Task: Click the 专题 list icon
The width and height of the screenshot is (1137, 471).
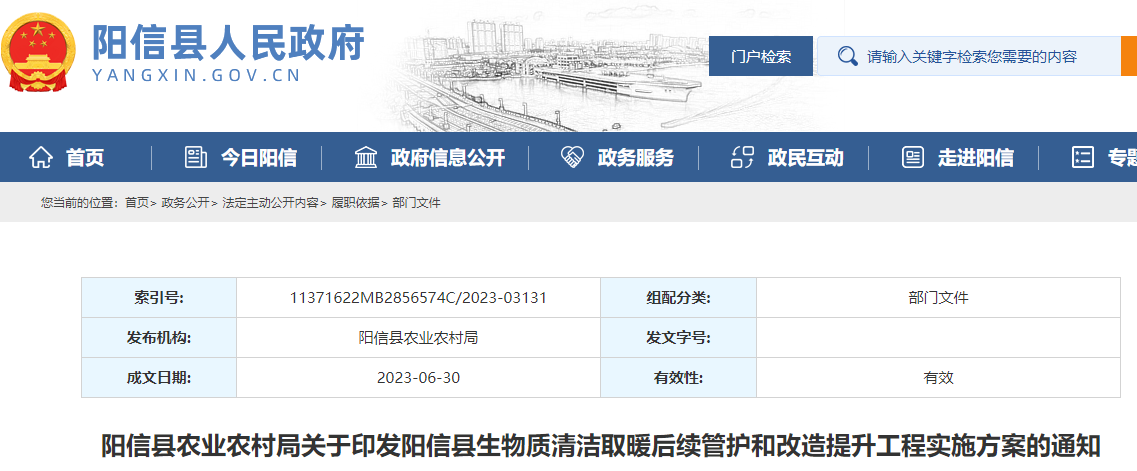Action: [1082, 157]
